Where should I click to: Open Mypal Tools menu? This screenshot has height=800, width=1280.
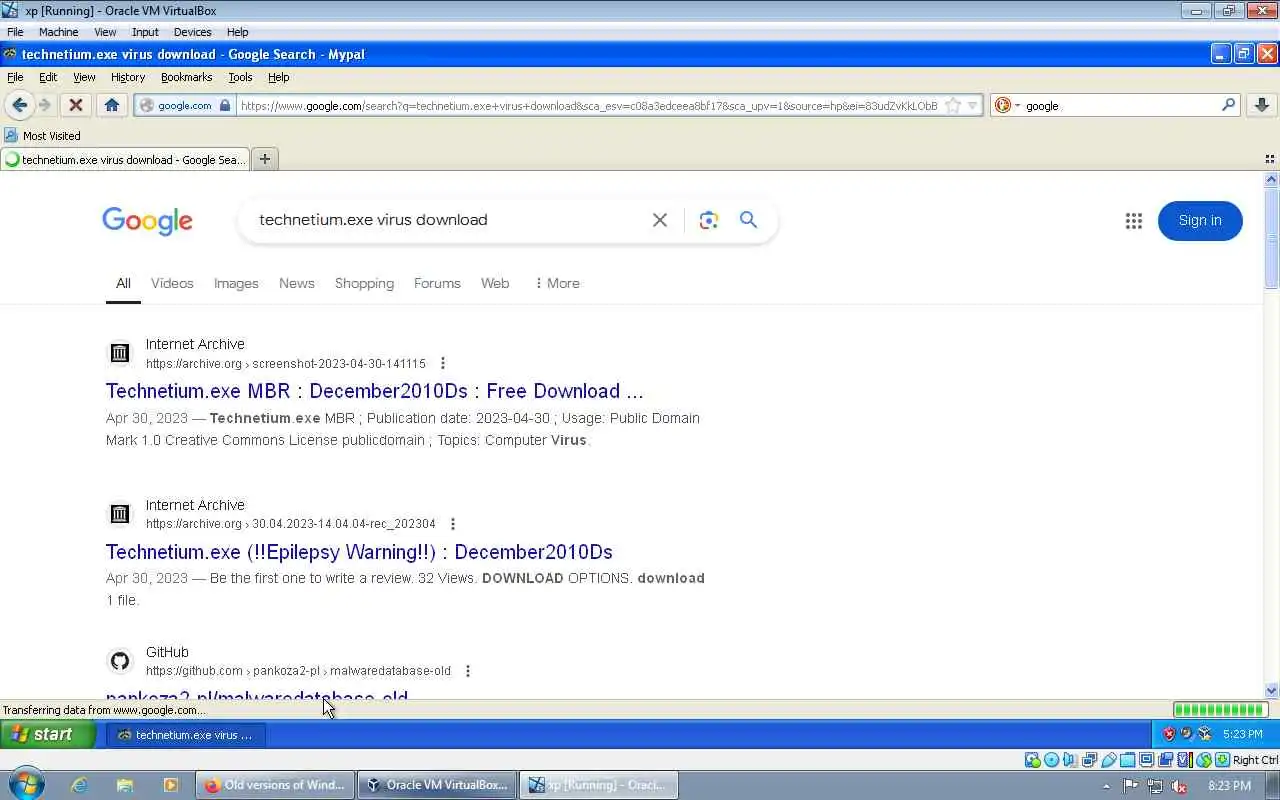click(240, 77)
